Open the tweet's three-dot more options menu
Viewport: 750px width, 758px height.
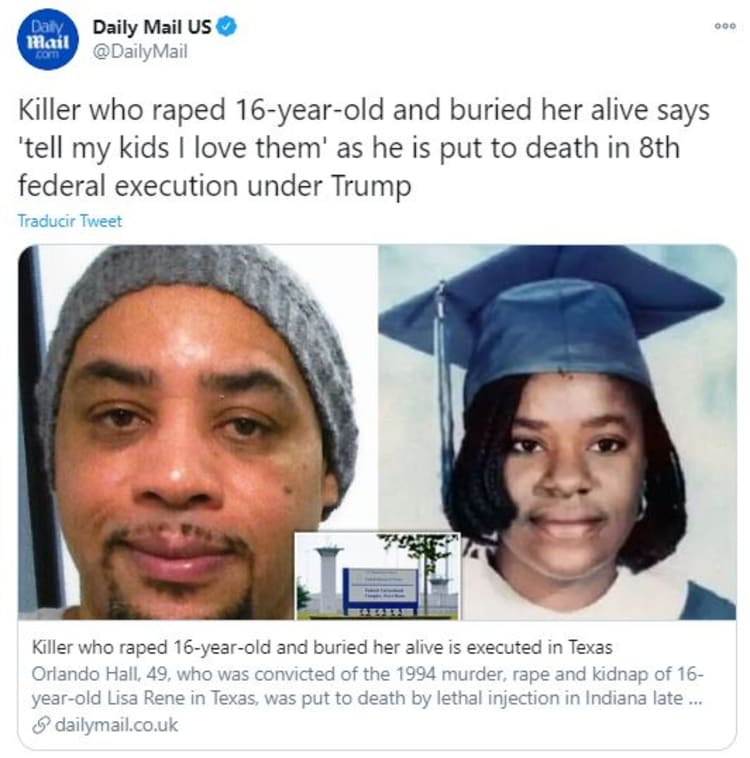pos(725,26)
